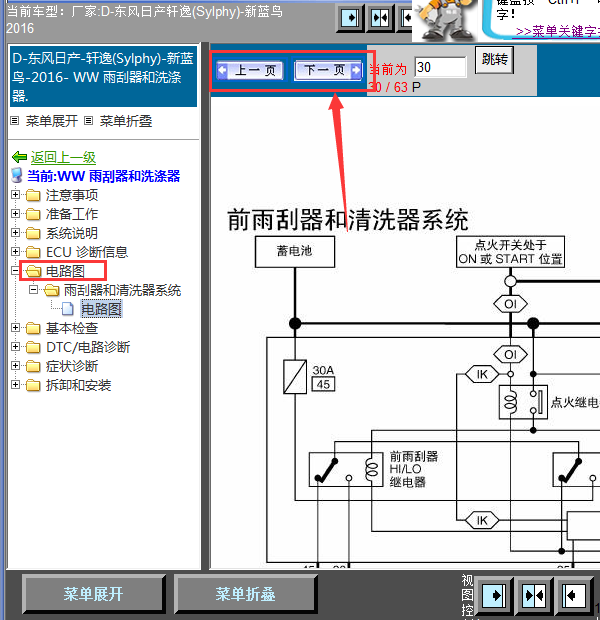Screen dimensions: 600x620
Task: Click small 菜单展开 text in sidebar
Action: coord(51,121)
